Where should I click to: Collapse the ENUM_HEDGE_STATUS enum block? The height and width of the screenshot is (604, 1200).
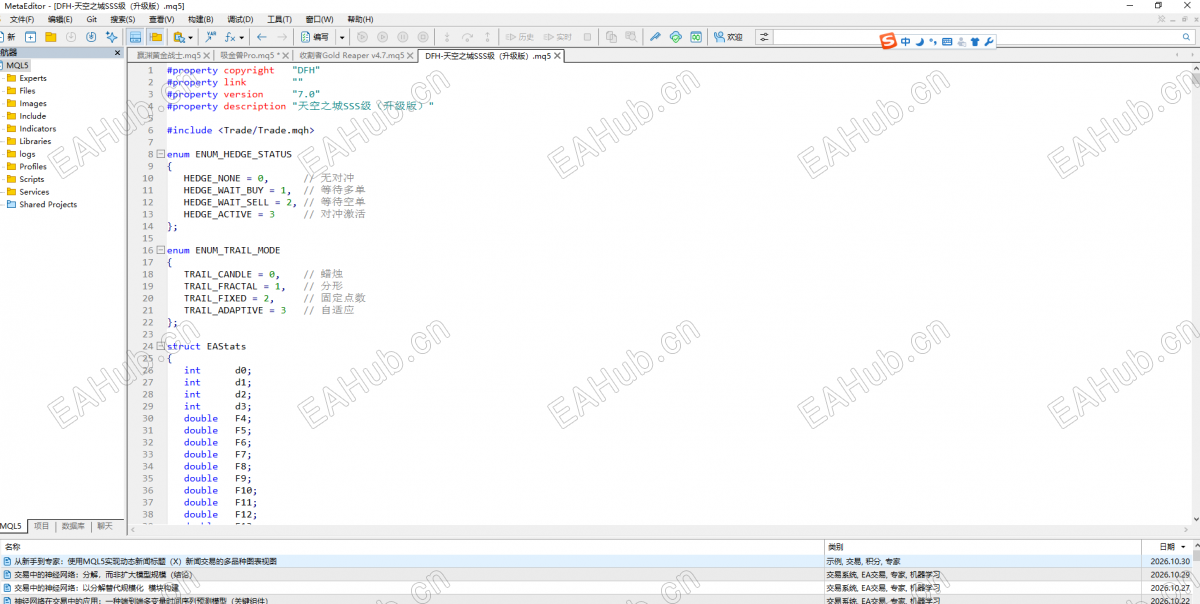(x=160, y=154)
